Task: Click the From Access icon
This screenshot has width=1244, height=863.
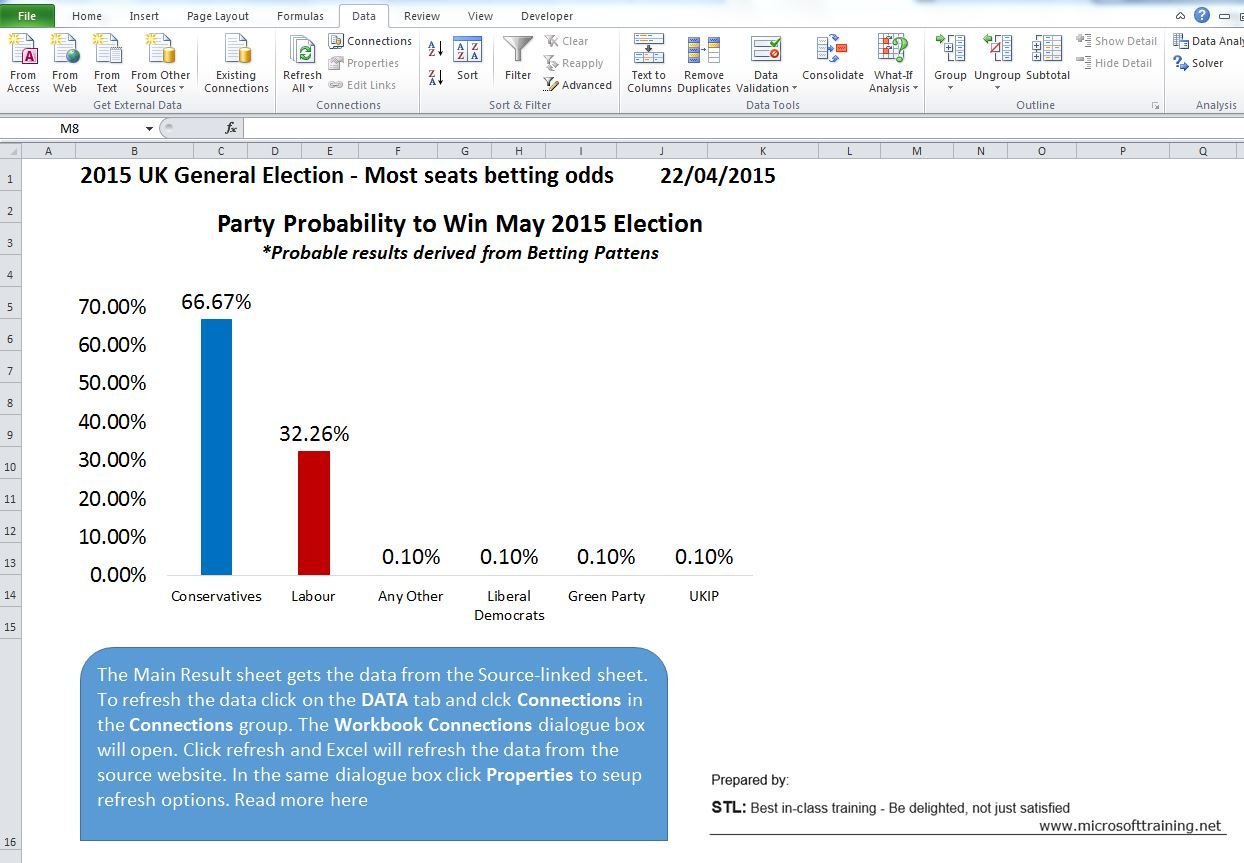Action: 23,50
